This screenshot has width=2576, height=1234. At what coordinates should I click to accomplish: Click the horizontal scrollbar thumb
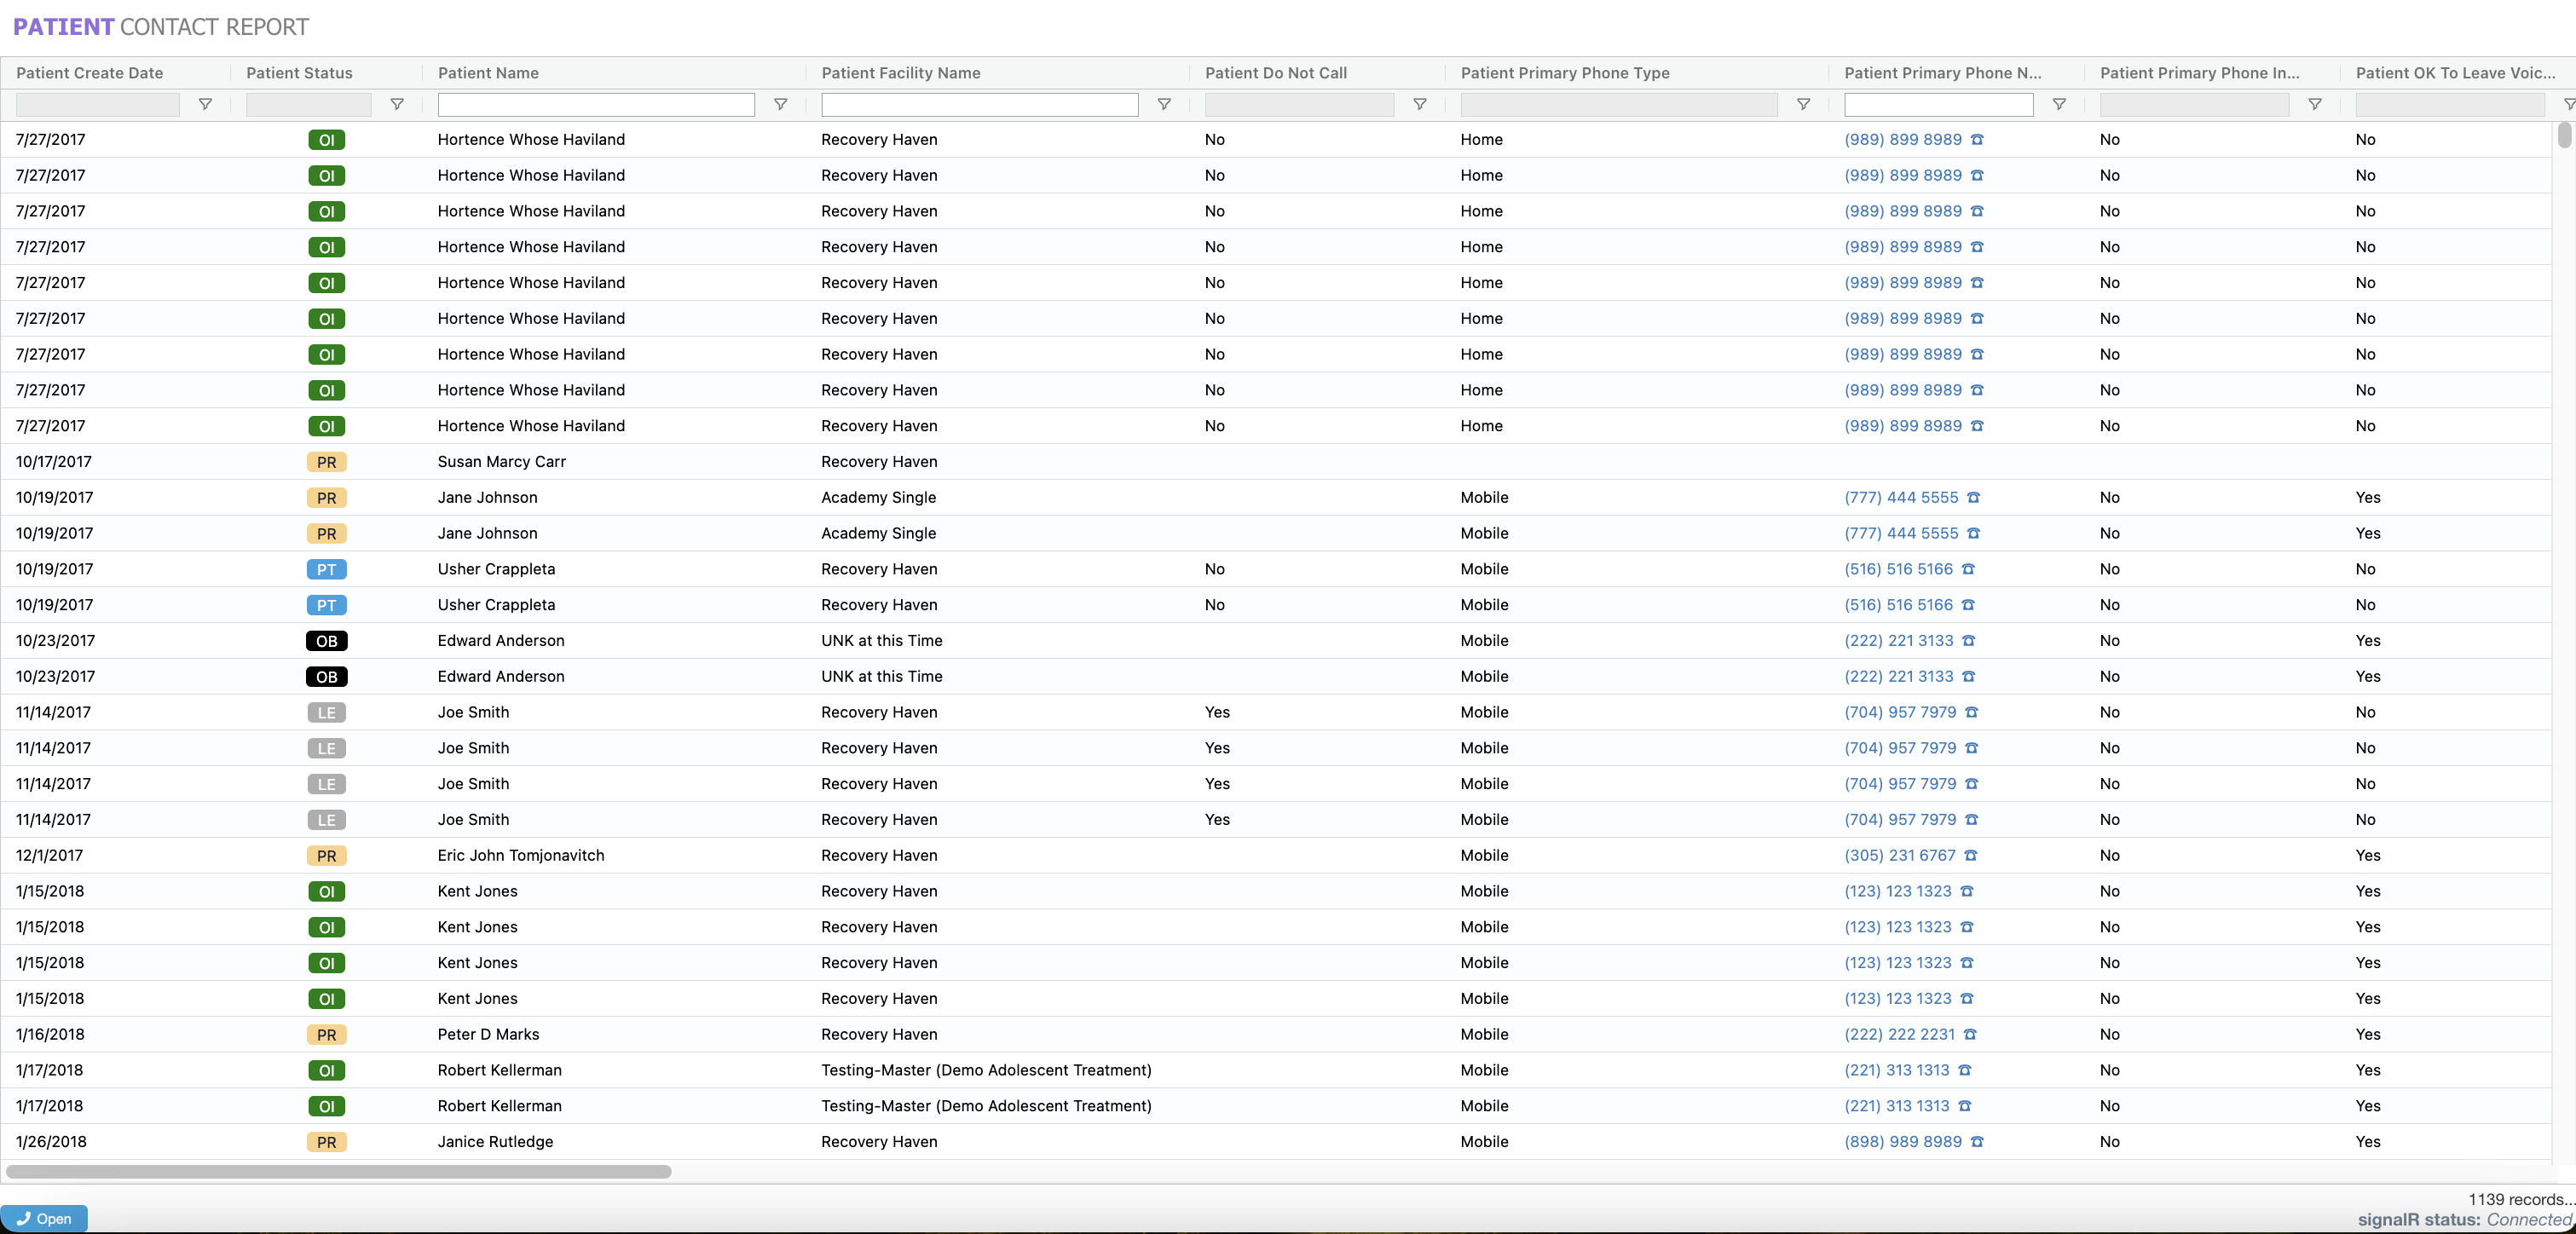(x=338, y=1171)
